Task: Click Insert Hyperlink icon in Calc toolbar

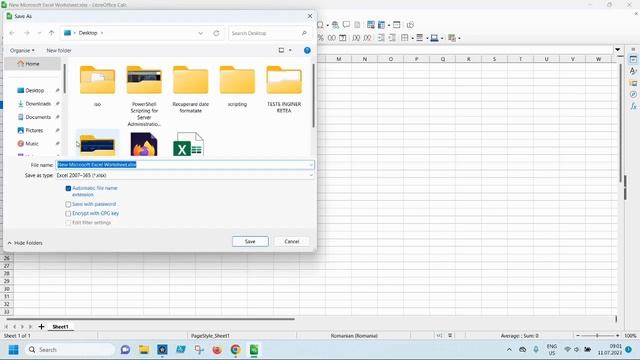Action: (x=335, y=25)
